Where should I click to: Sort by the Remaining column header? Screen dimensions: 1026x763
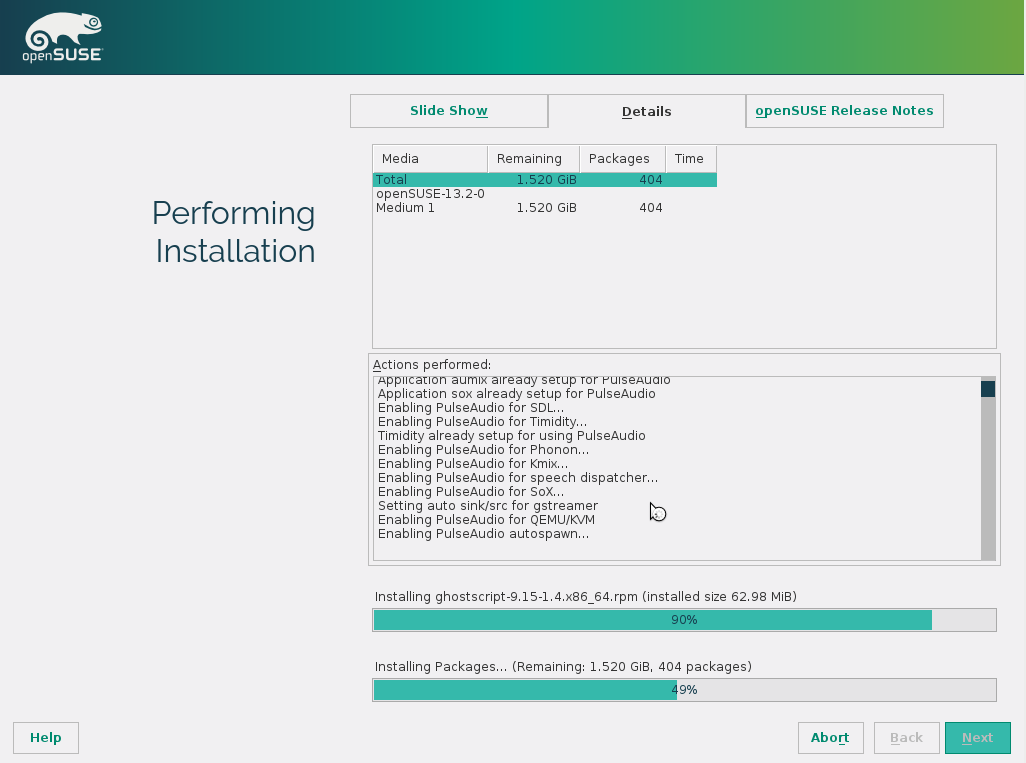[x=533, y=158]
